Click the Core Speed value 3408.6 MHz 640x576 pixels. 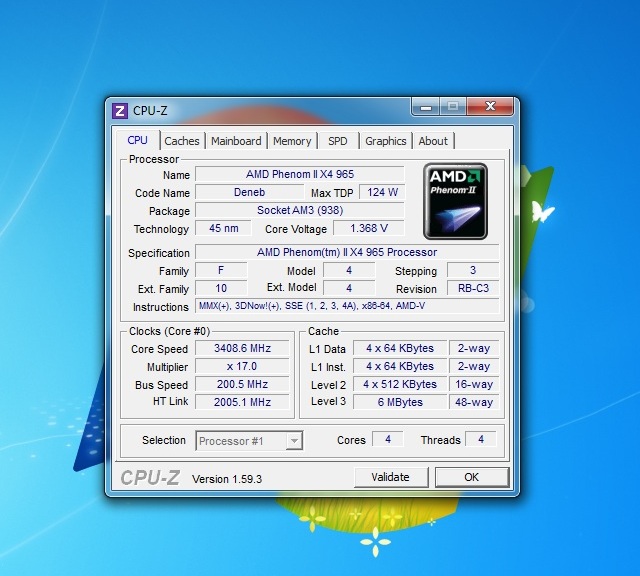(242, 348)
